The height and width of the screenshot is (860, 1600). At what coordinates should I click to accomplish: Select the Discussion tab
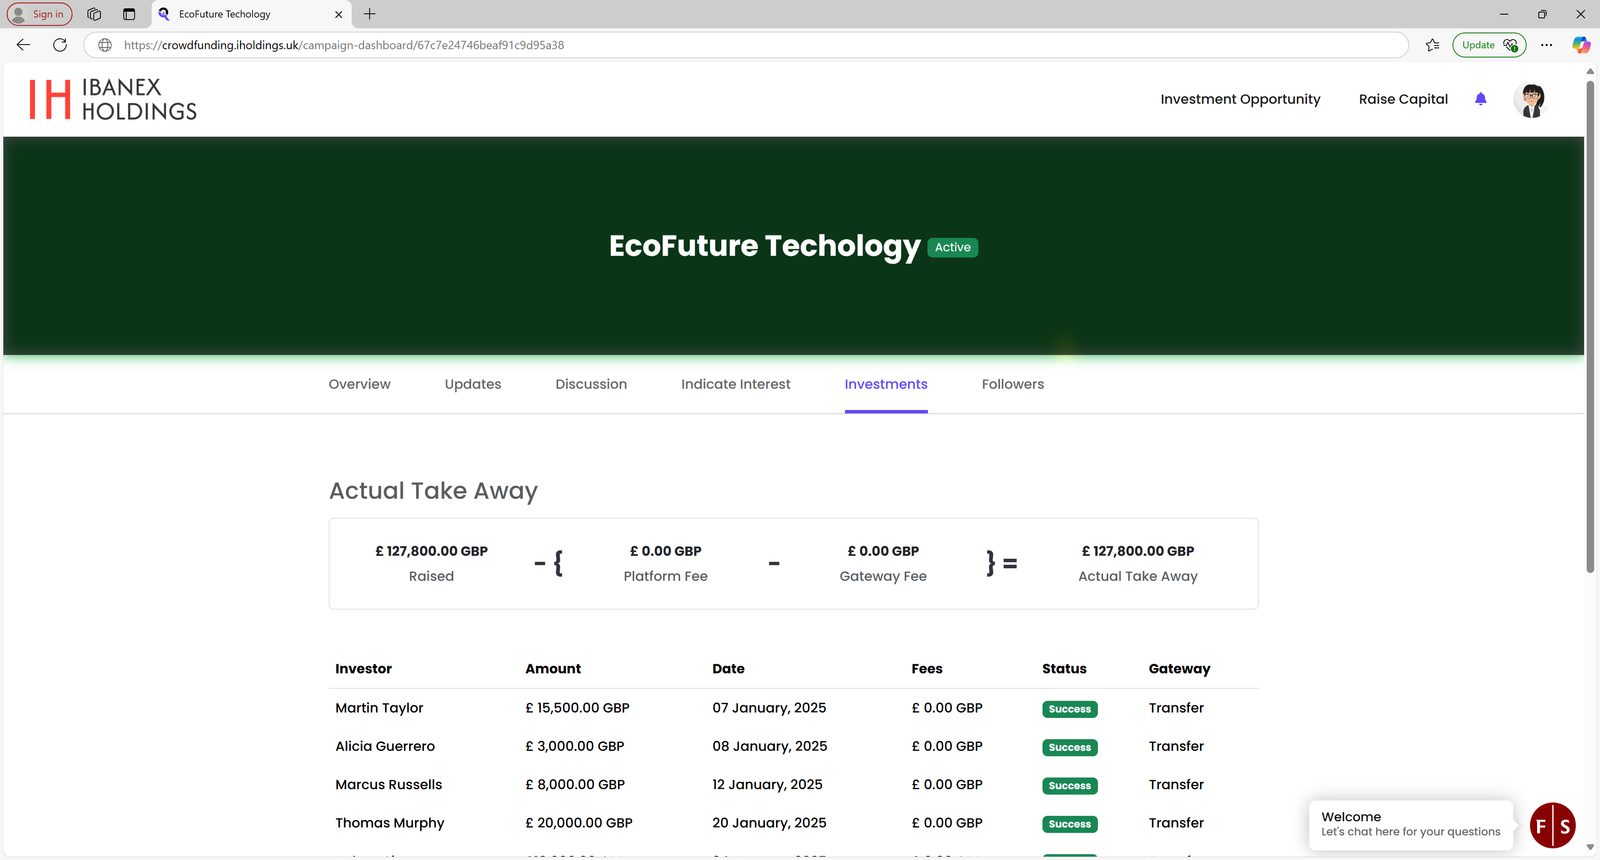click(591, 384)
